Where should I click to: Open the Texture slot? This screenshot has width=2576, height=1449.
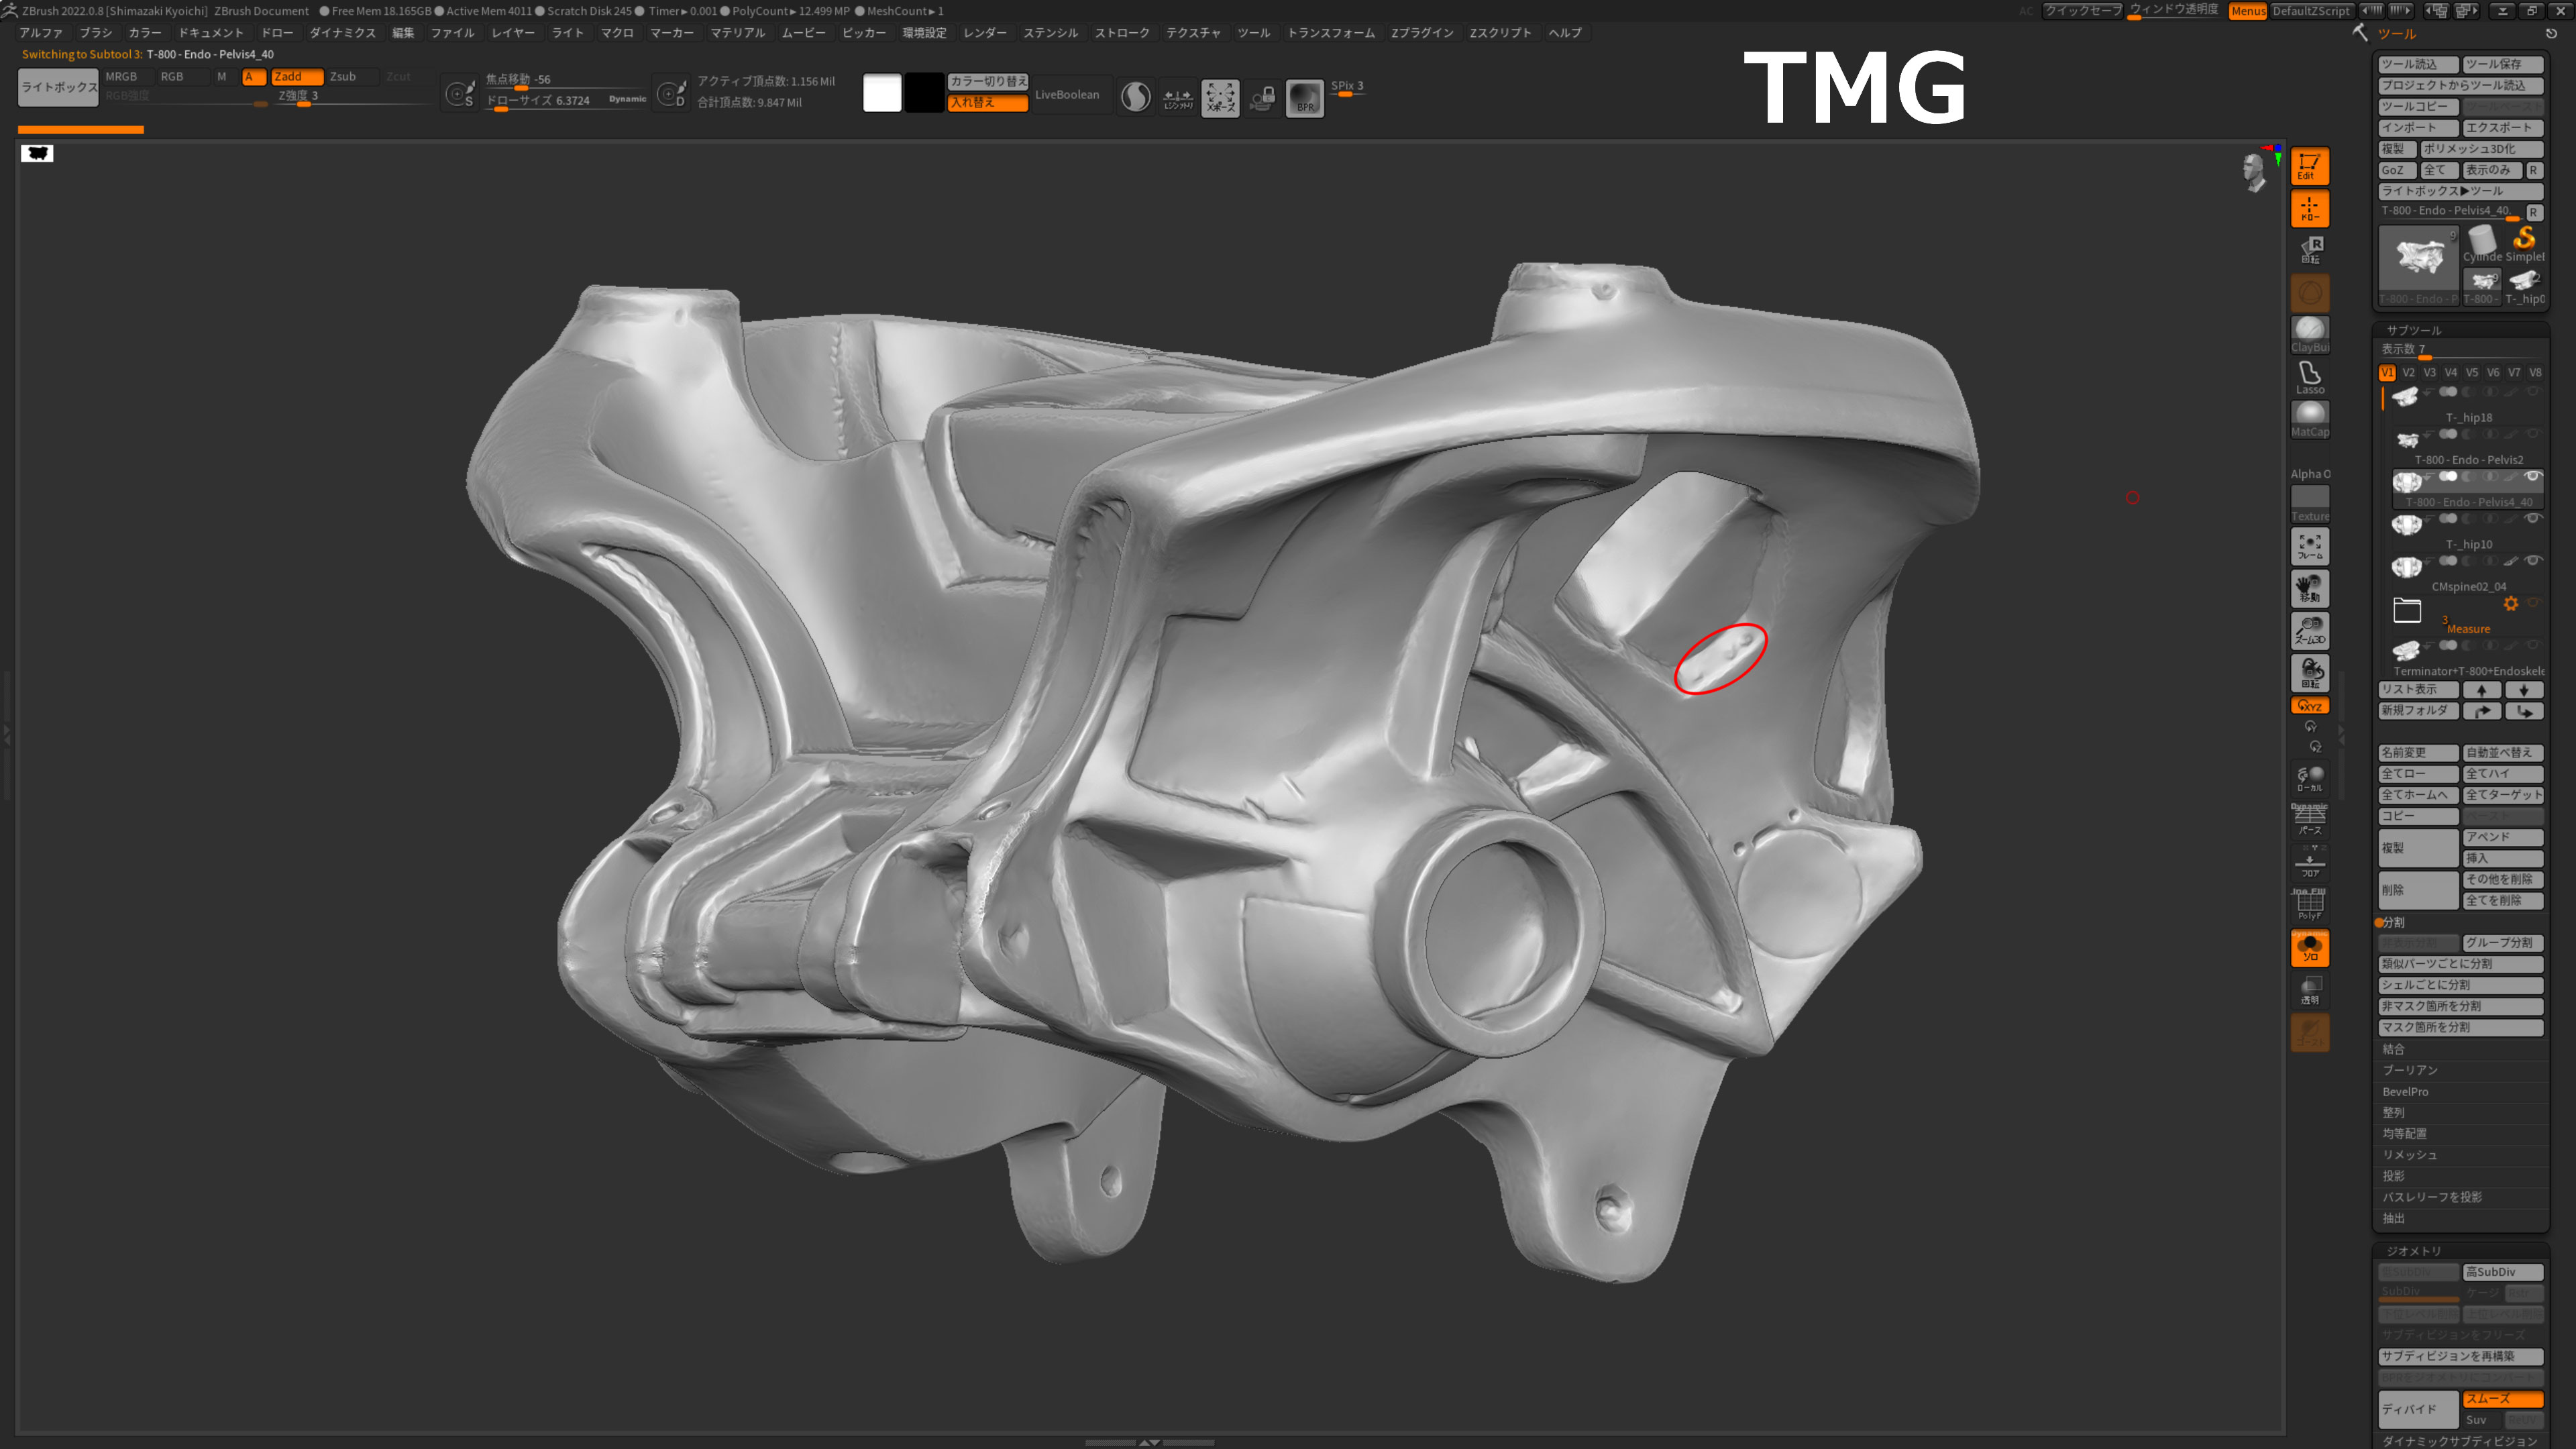click(x=2309, y=503)
